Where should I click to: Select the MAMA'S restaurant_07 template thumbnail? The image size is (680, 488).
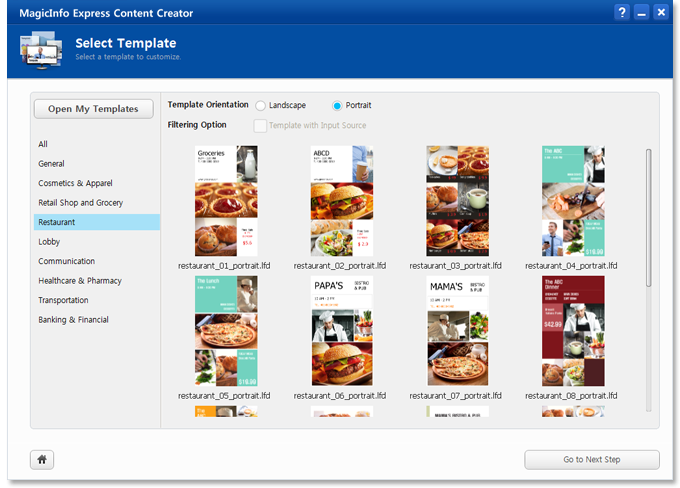[x=458, y=331]
